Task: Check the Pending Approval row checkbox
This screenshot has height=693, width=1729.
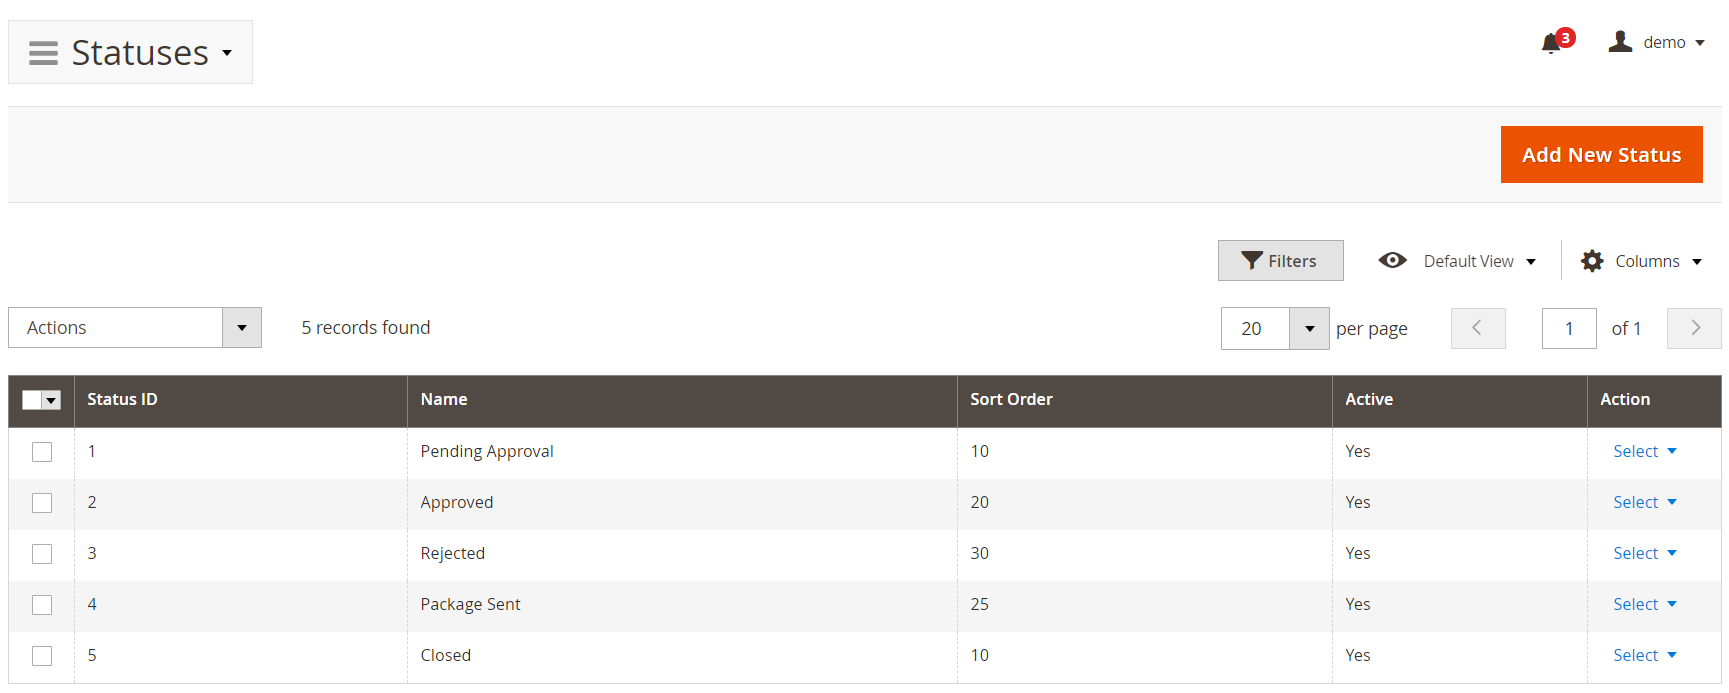Action: point(42,452)
